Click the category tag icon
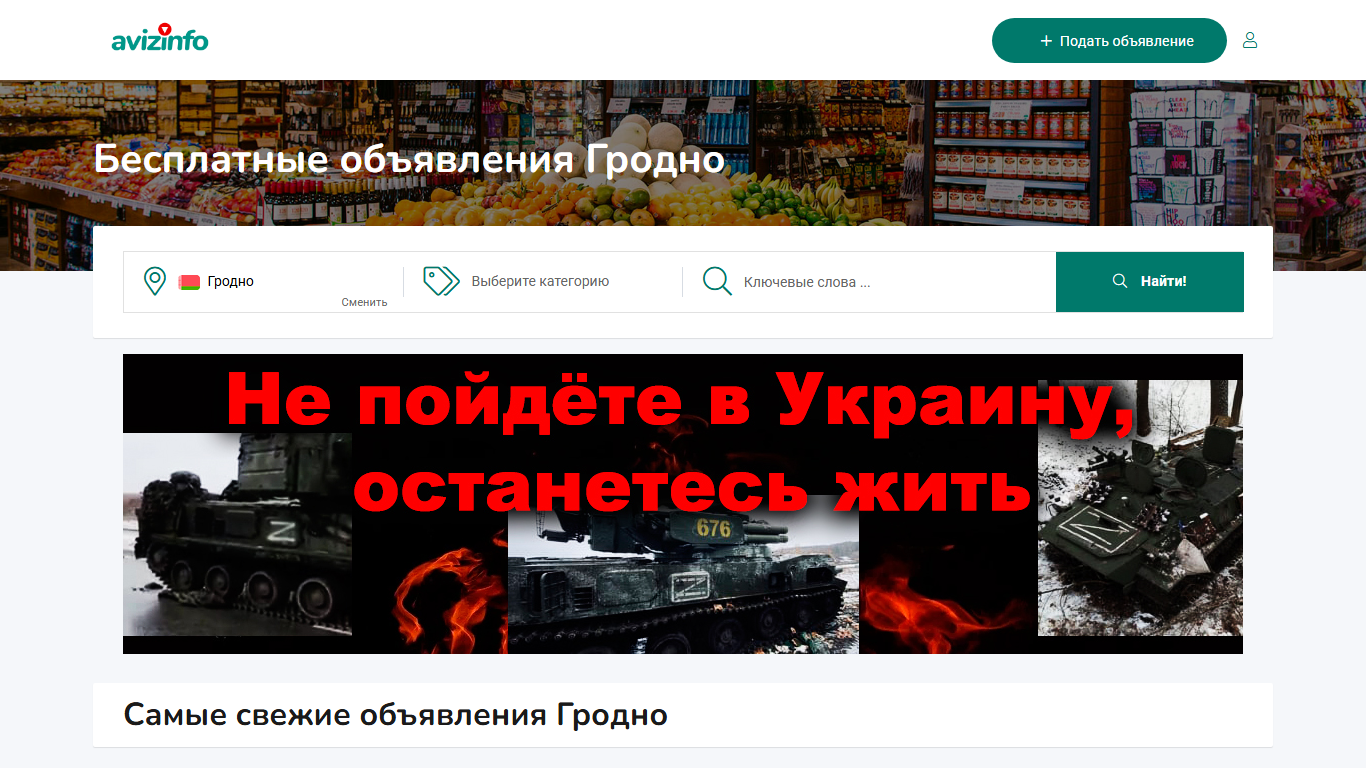Viewport: 1366px width, 768px height. point(441,281)
